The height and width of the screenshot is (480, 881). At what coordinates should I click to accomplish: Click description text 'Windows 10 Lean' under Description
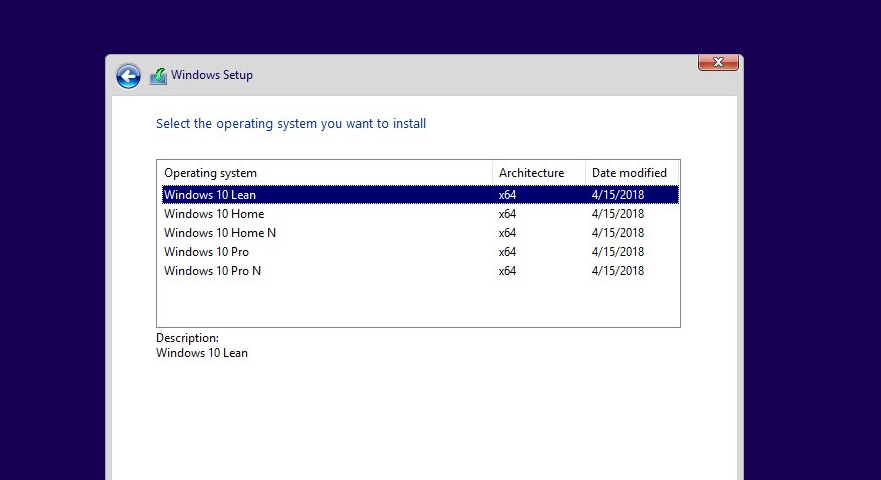[202, 353]
